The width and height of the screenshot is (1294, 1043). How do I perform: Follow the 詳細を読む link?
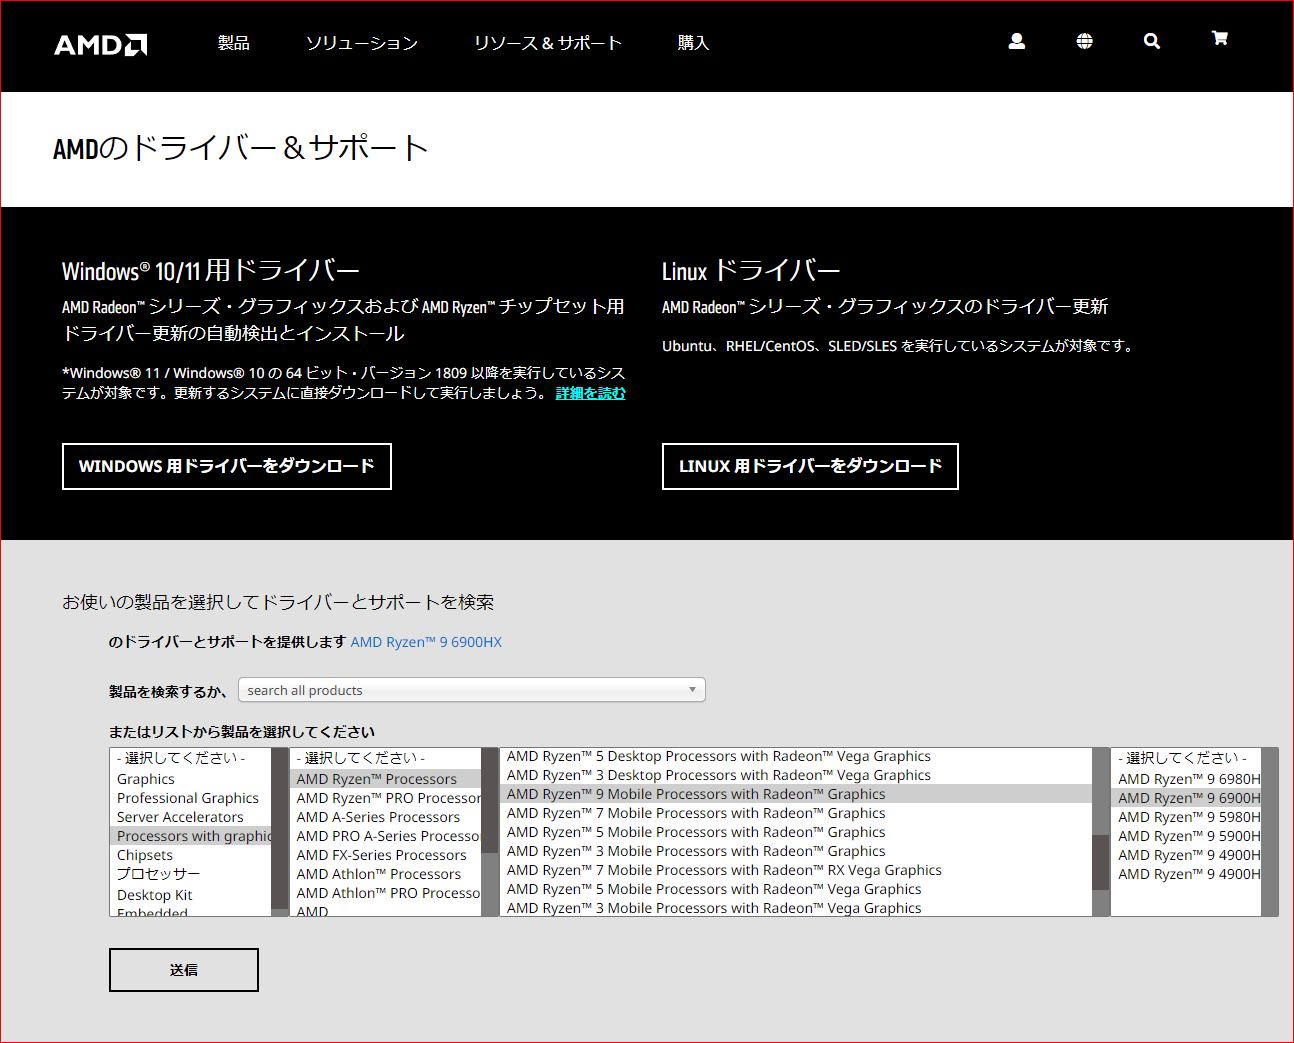(x=590, y=392)
